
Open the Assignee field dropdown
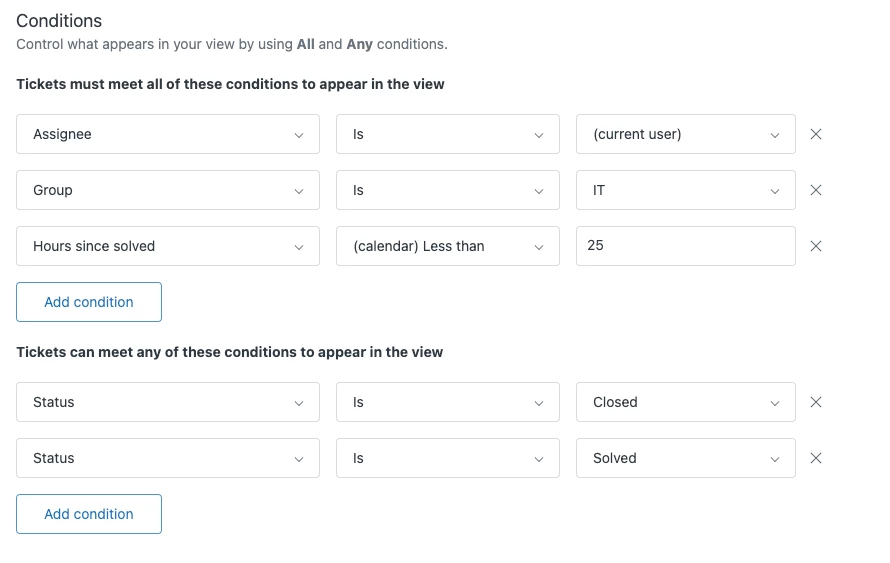(x=168, y=134)
